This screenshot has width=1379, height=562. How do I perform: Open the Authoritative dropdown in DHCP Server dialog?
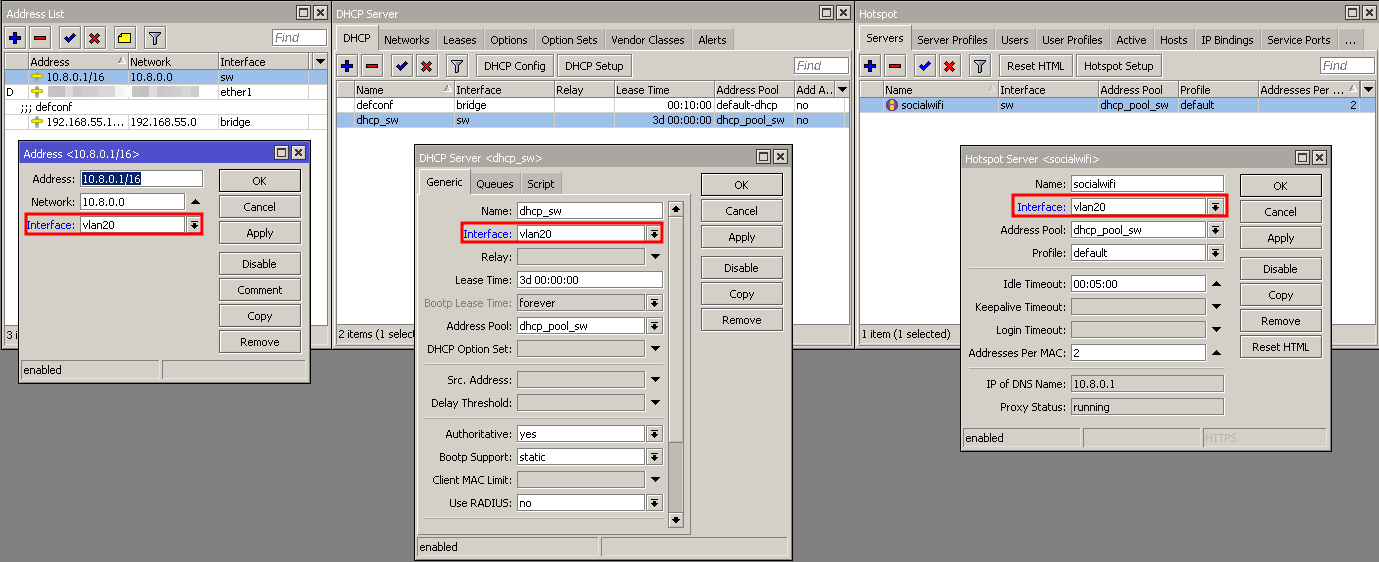[654, 434]
